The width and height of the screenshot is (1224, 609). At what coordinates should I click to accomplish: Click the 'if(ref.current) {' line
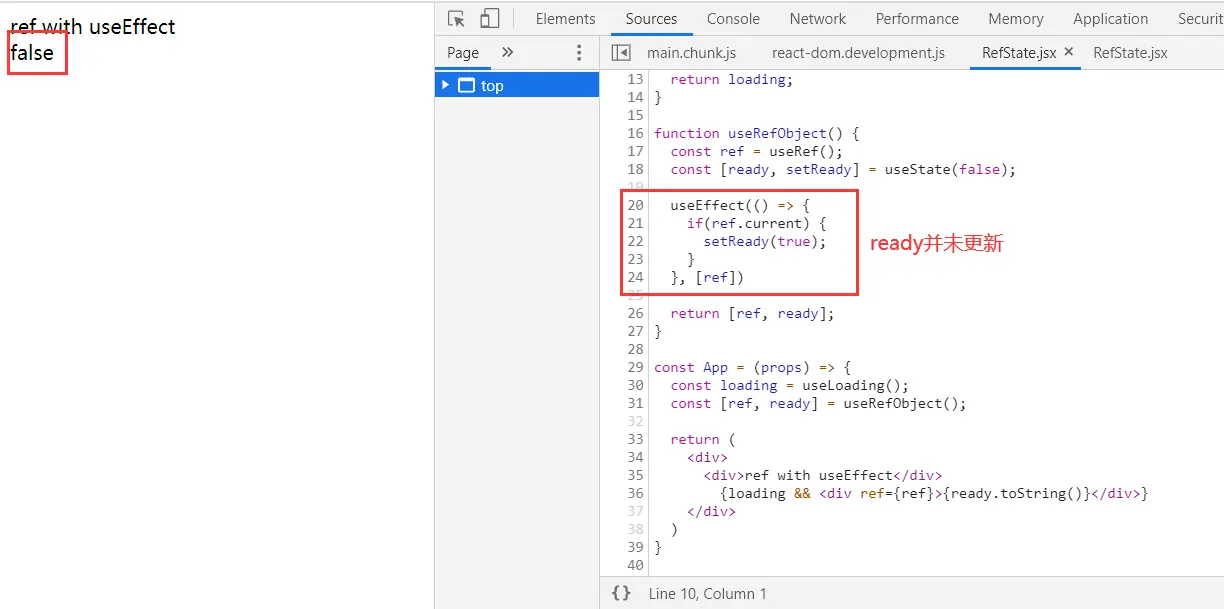(757, 224)
